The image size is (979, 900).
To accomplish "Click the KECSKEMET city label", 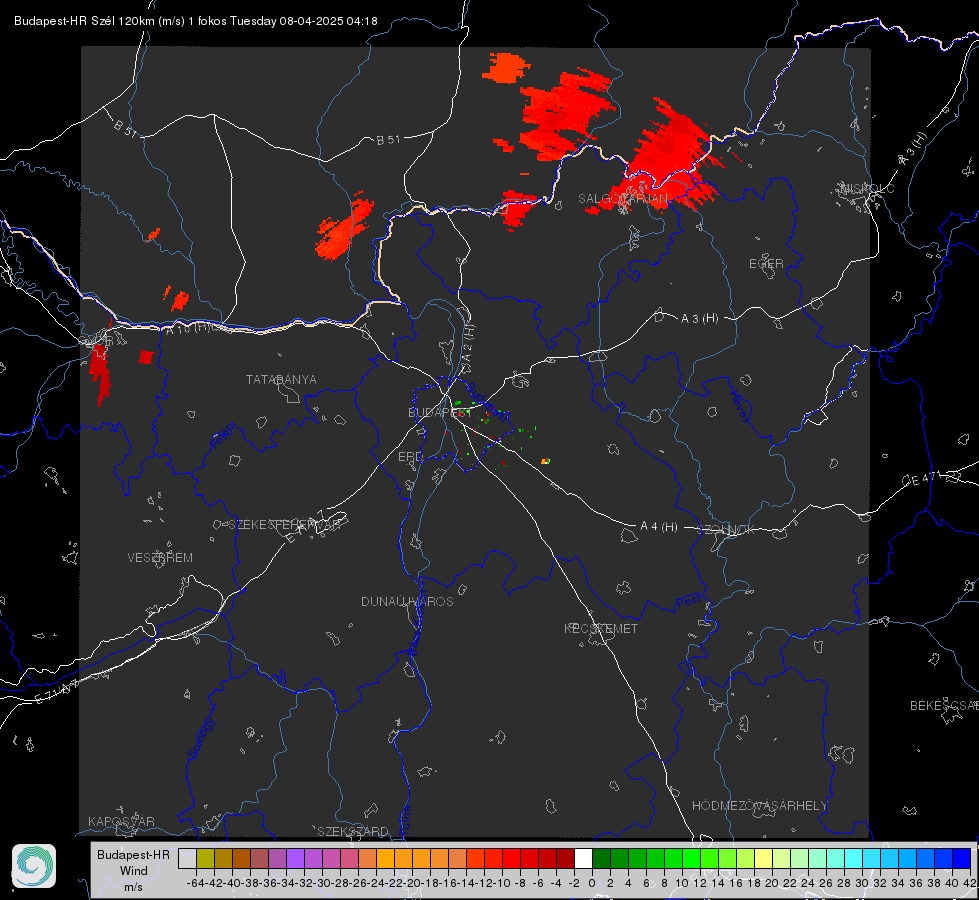I will click(x=601, y=629).
